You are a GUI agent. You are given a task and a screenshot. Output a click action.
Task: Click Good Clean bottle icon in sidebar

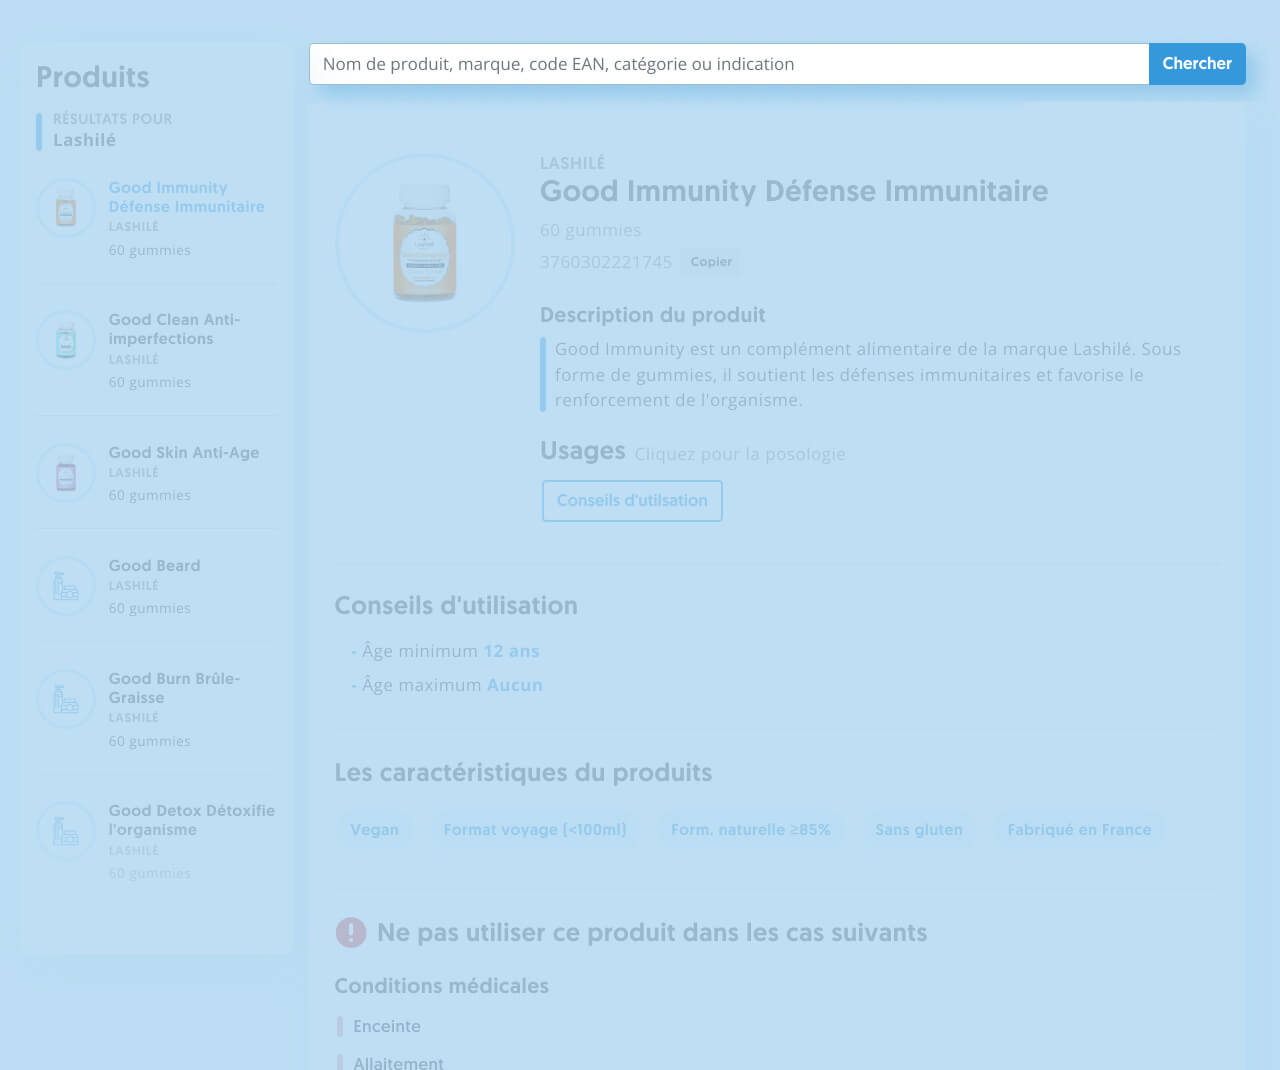[x=66, y=340]
